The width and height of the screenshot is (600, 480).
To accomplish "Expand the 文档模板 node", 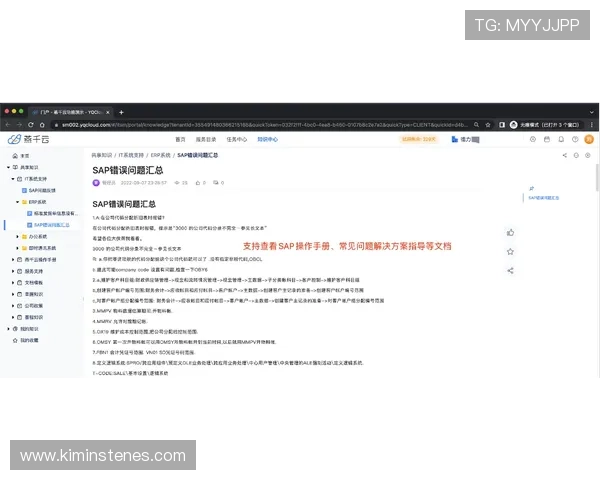I will [x=13, y=282].
